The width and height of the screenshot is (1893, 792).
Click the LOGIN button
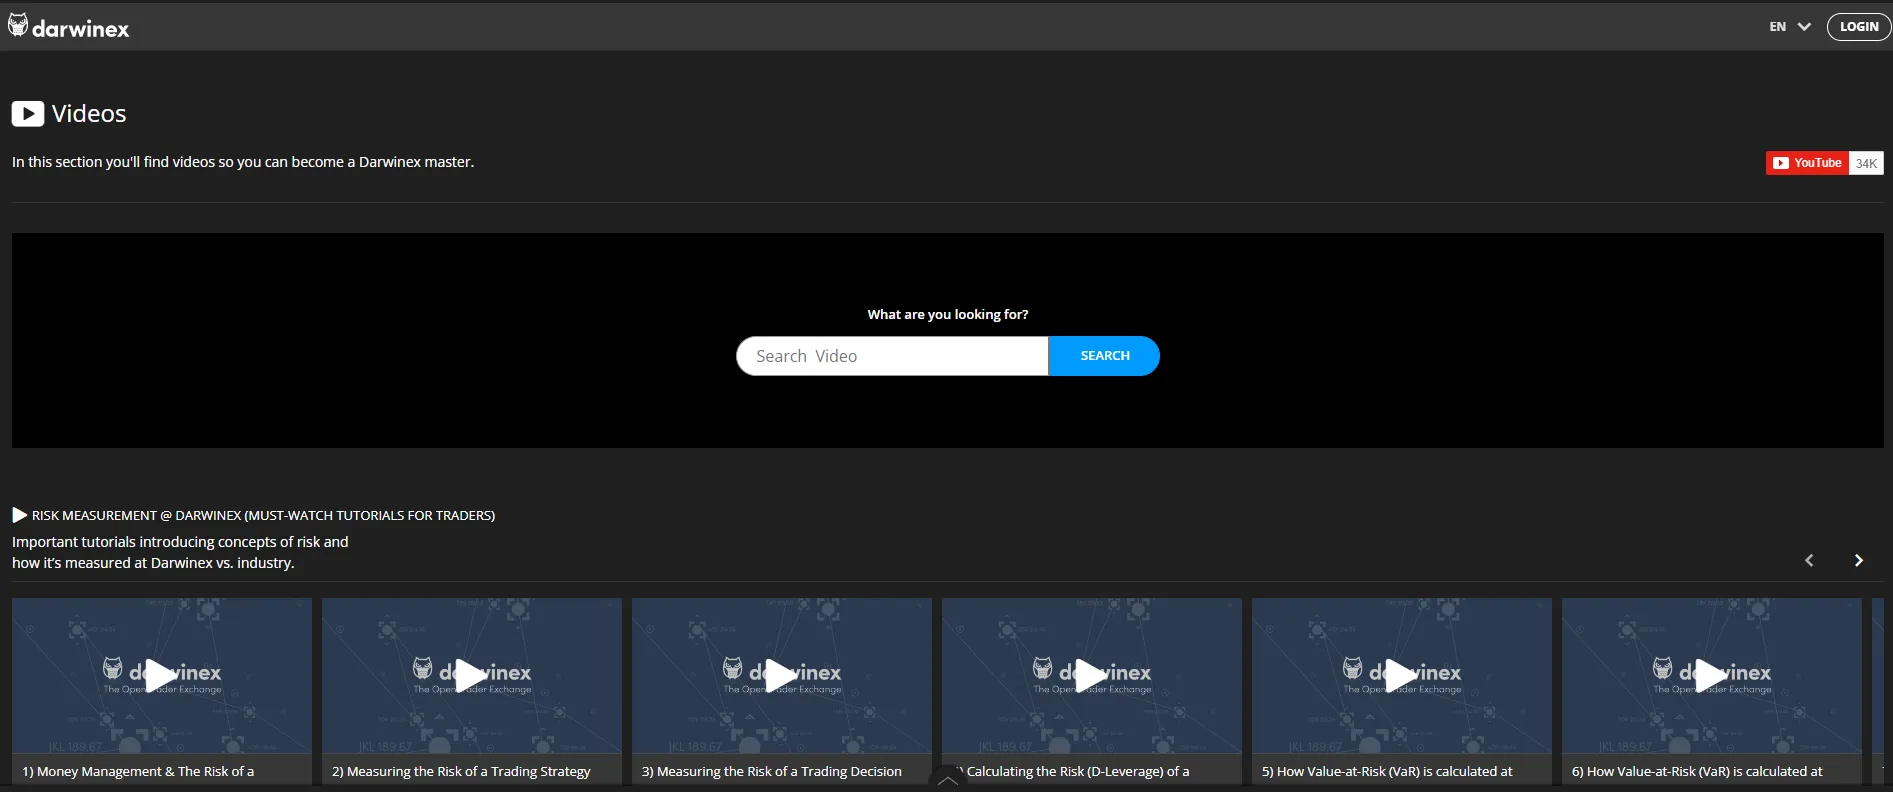click(x=1859, y=27)
